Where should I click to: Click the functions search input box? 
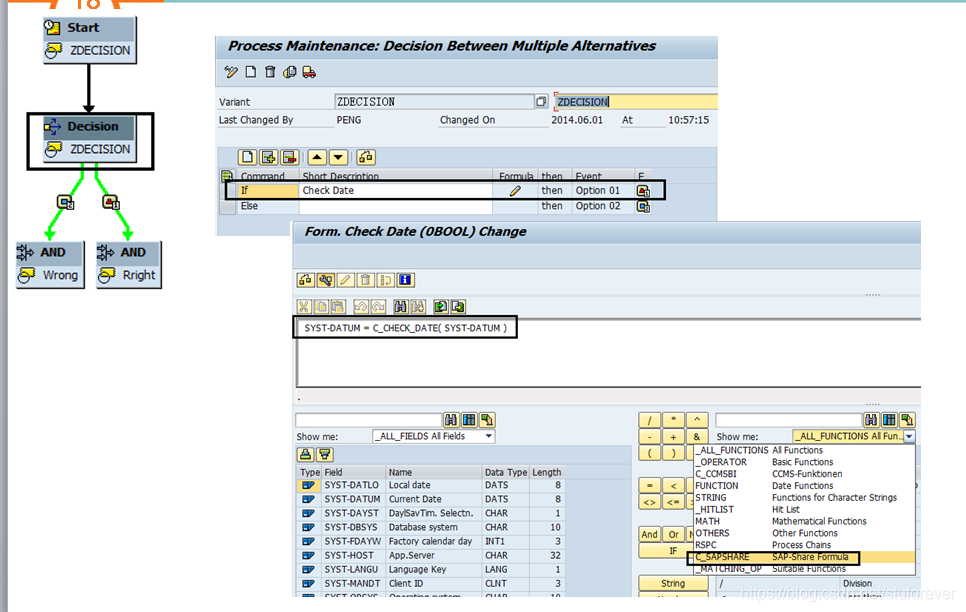[788, 420]
